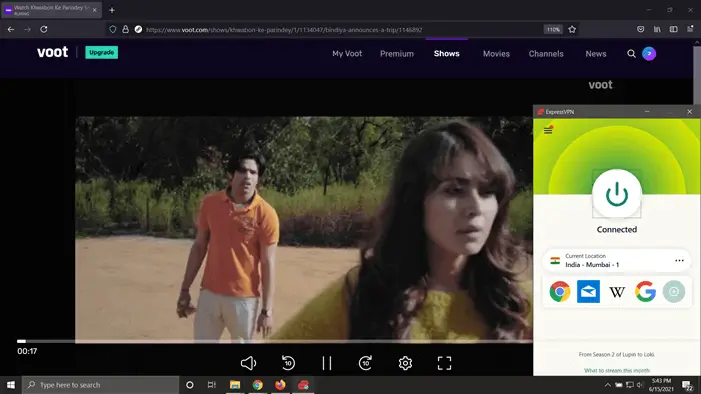Open Pocket save icon in toolbar
Screen dimensions: 701x394
641,30
